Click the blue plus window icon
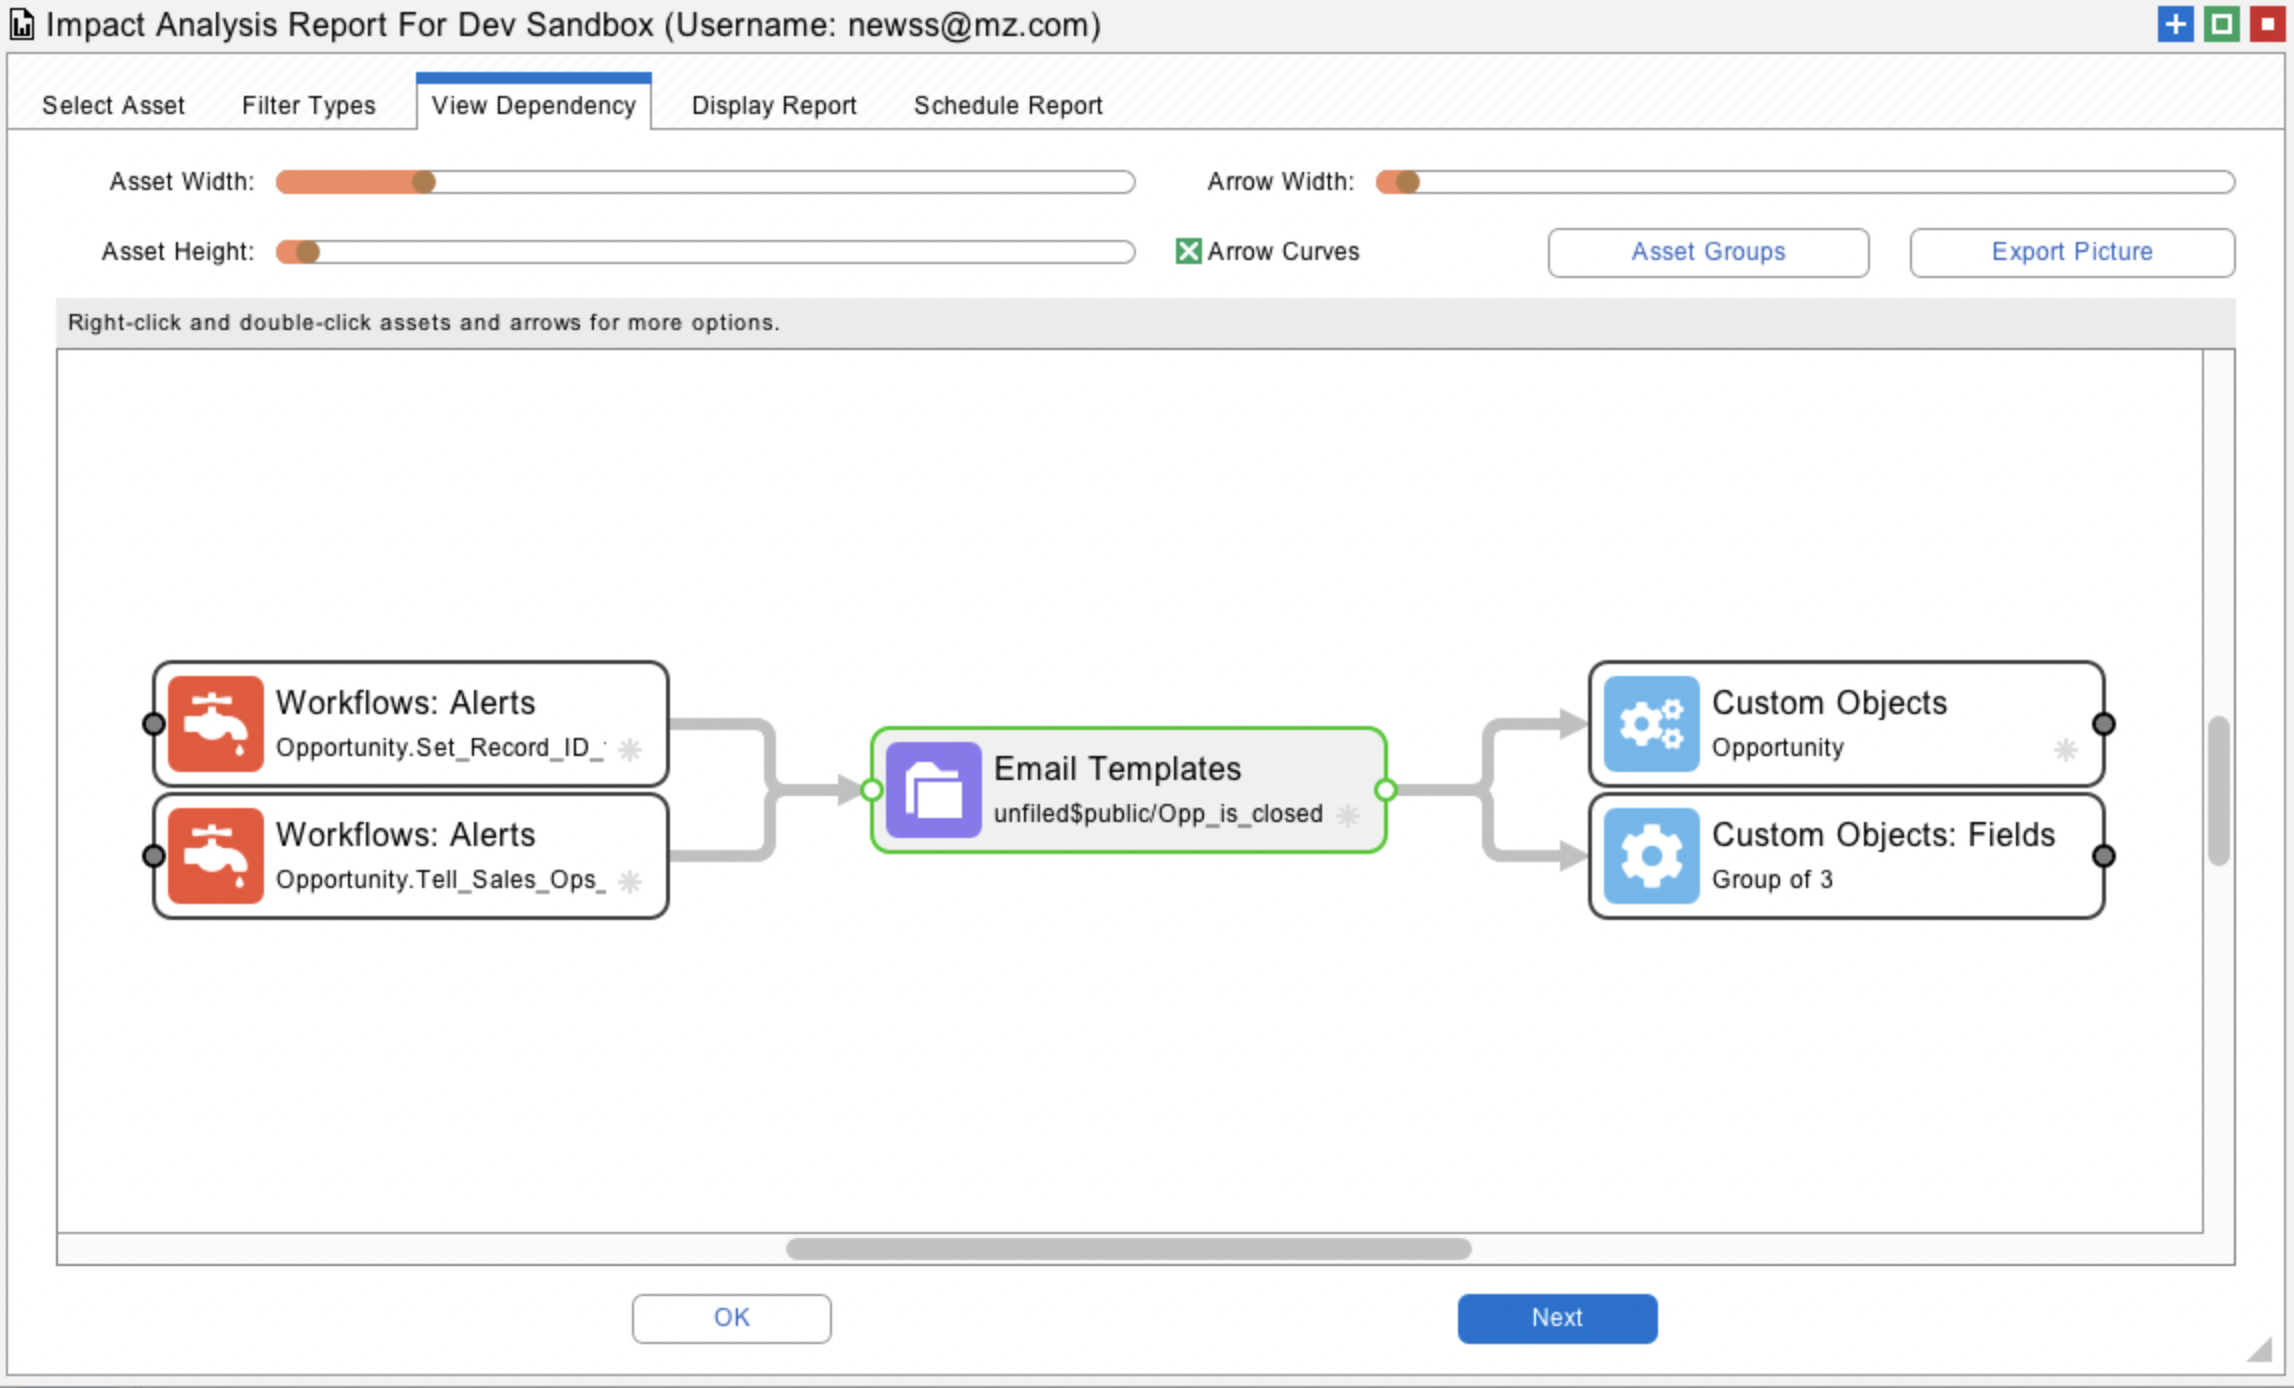The image size is (2294, 1388). click(2174, 24)
